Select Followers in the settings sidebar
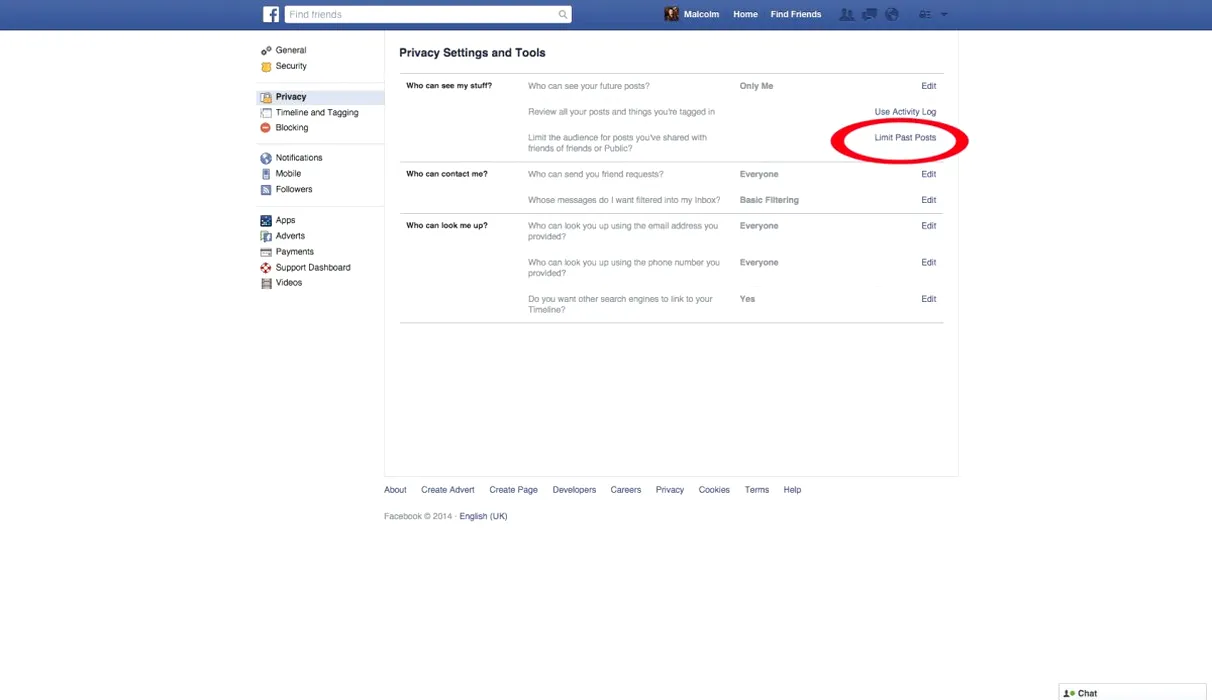The image size is (1212, 700). click(294, 189)
